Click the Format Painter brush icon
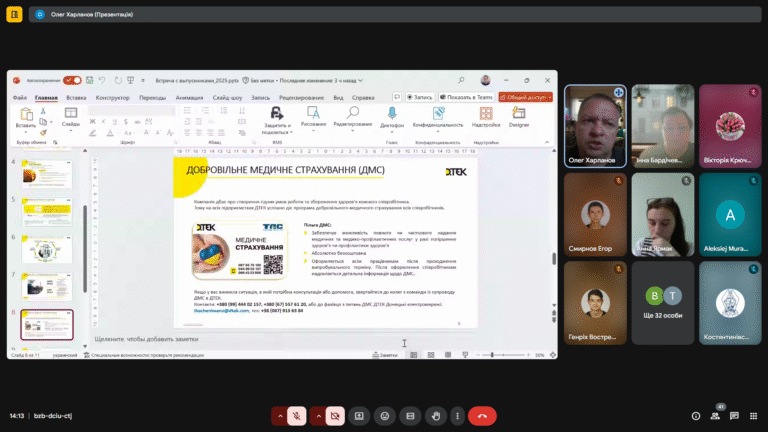The height and width of the screenshot is (432, 768). [x=43, y=132]
